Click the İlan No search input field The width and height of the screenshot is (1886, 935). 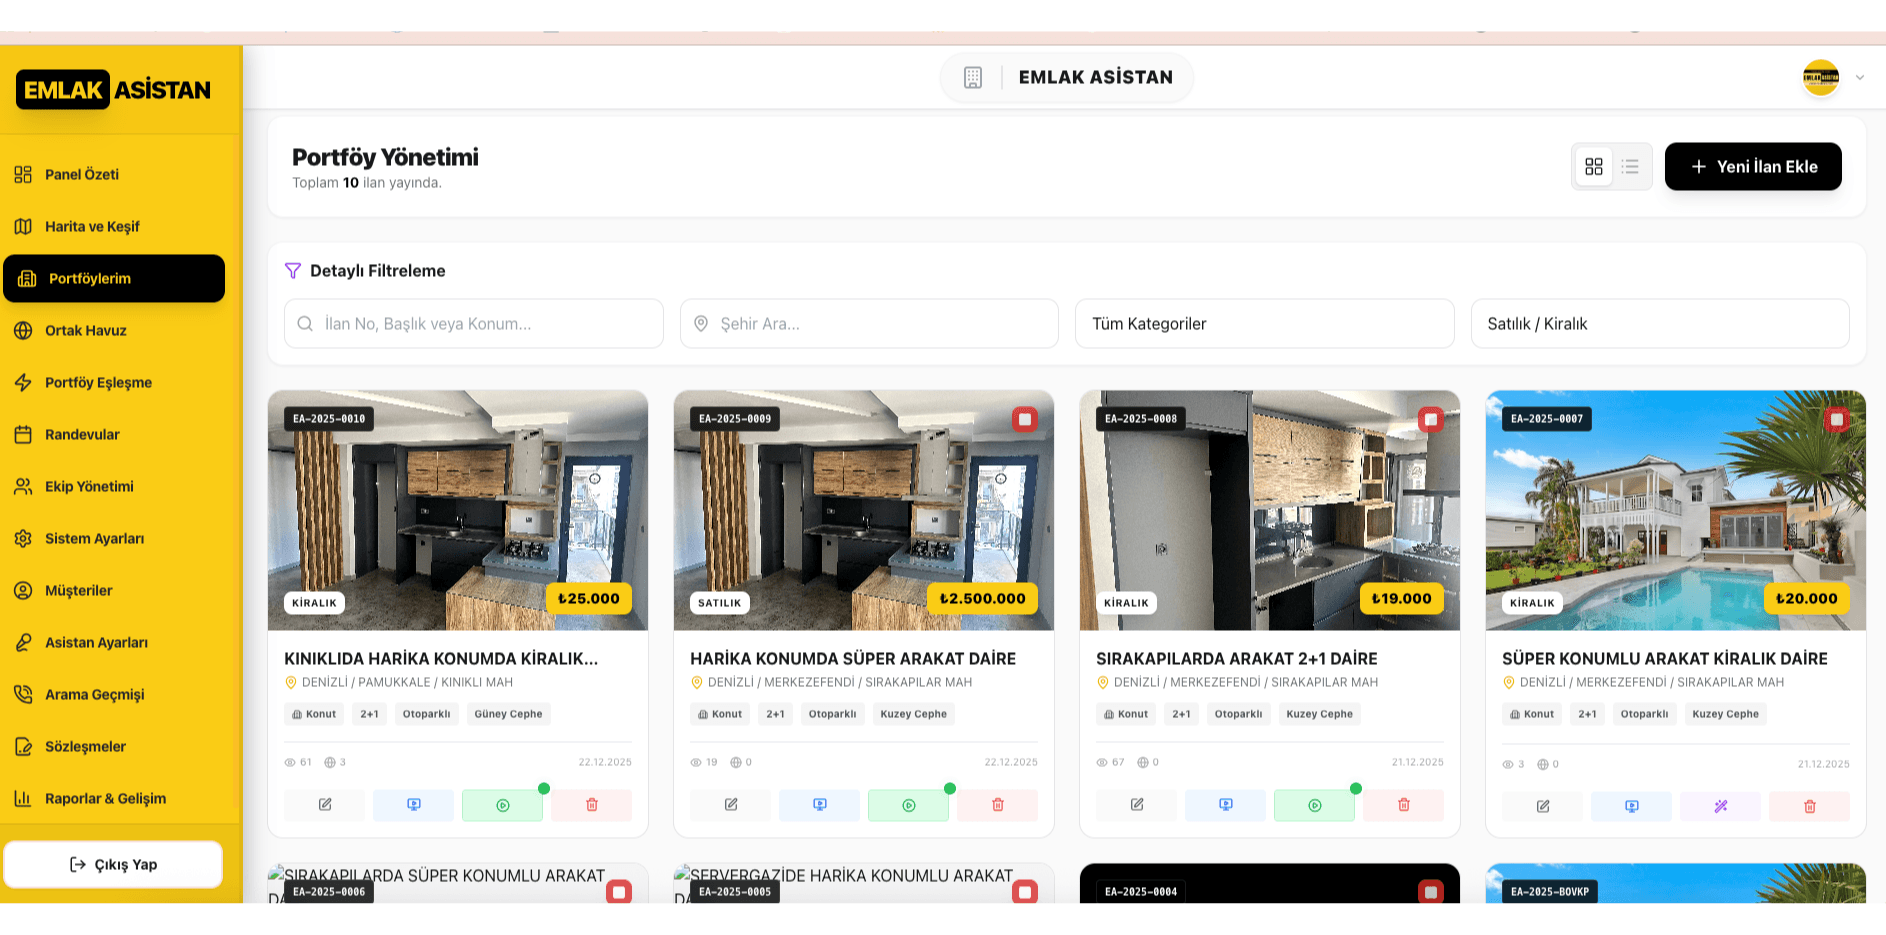coord(474,324)
